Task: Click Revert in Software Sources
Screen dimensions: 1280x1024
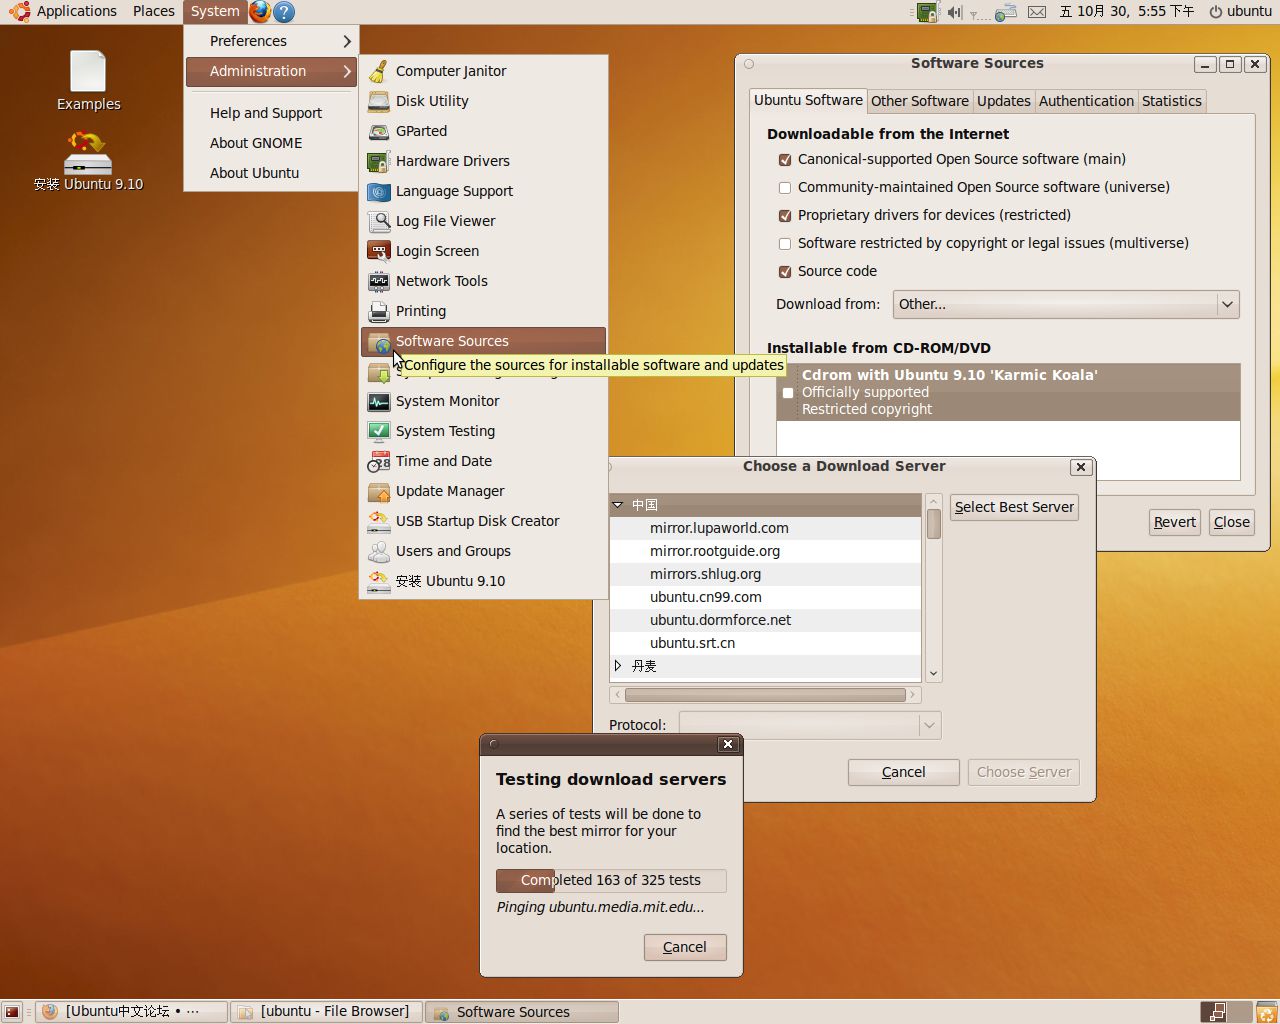Action: [x=1174, y=522]
